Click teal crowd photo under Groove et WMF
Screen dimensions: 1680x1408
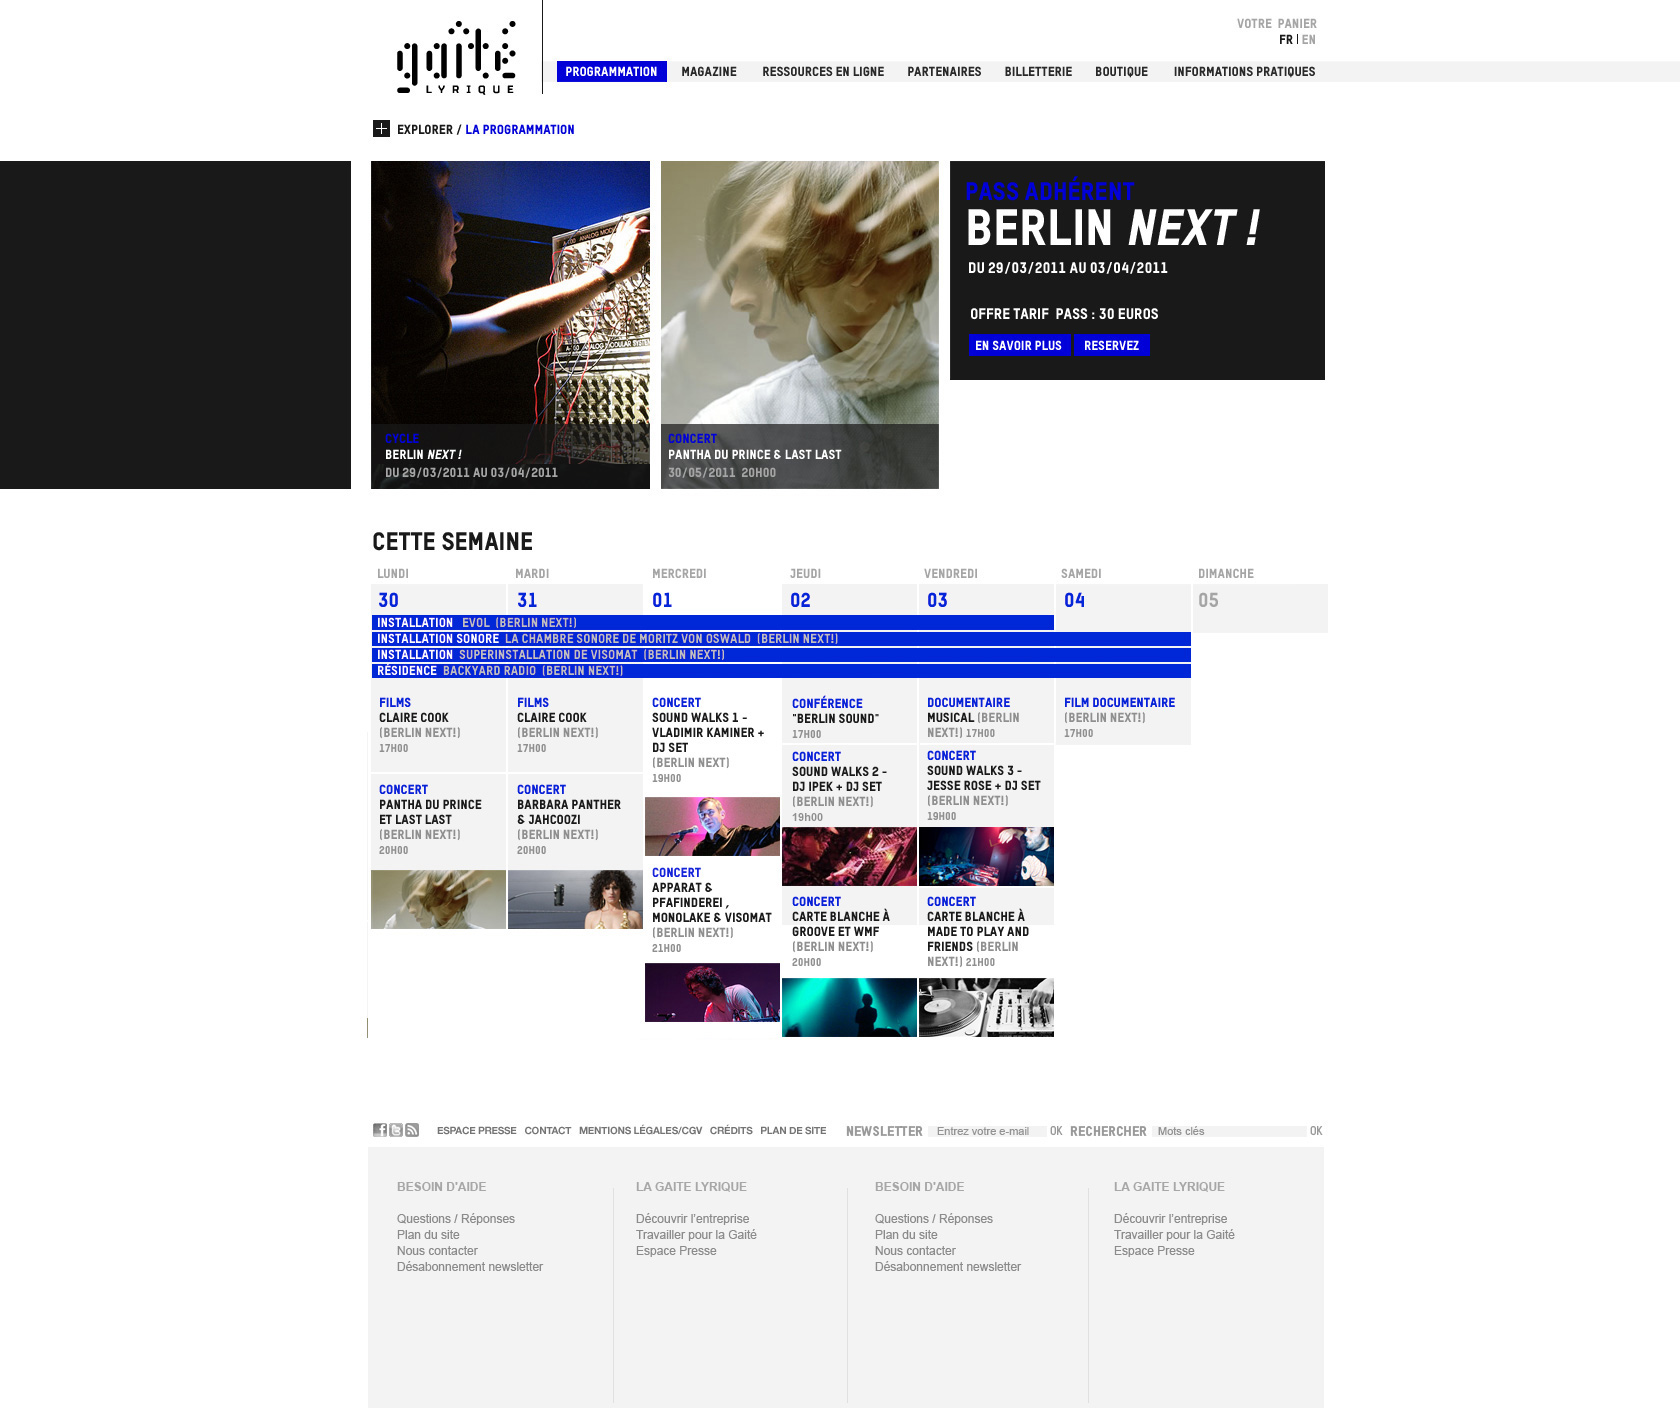tap(849, 1007)
